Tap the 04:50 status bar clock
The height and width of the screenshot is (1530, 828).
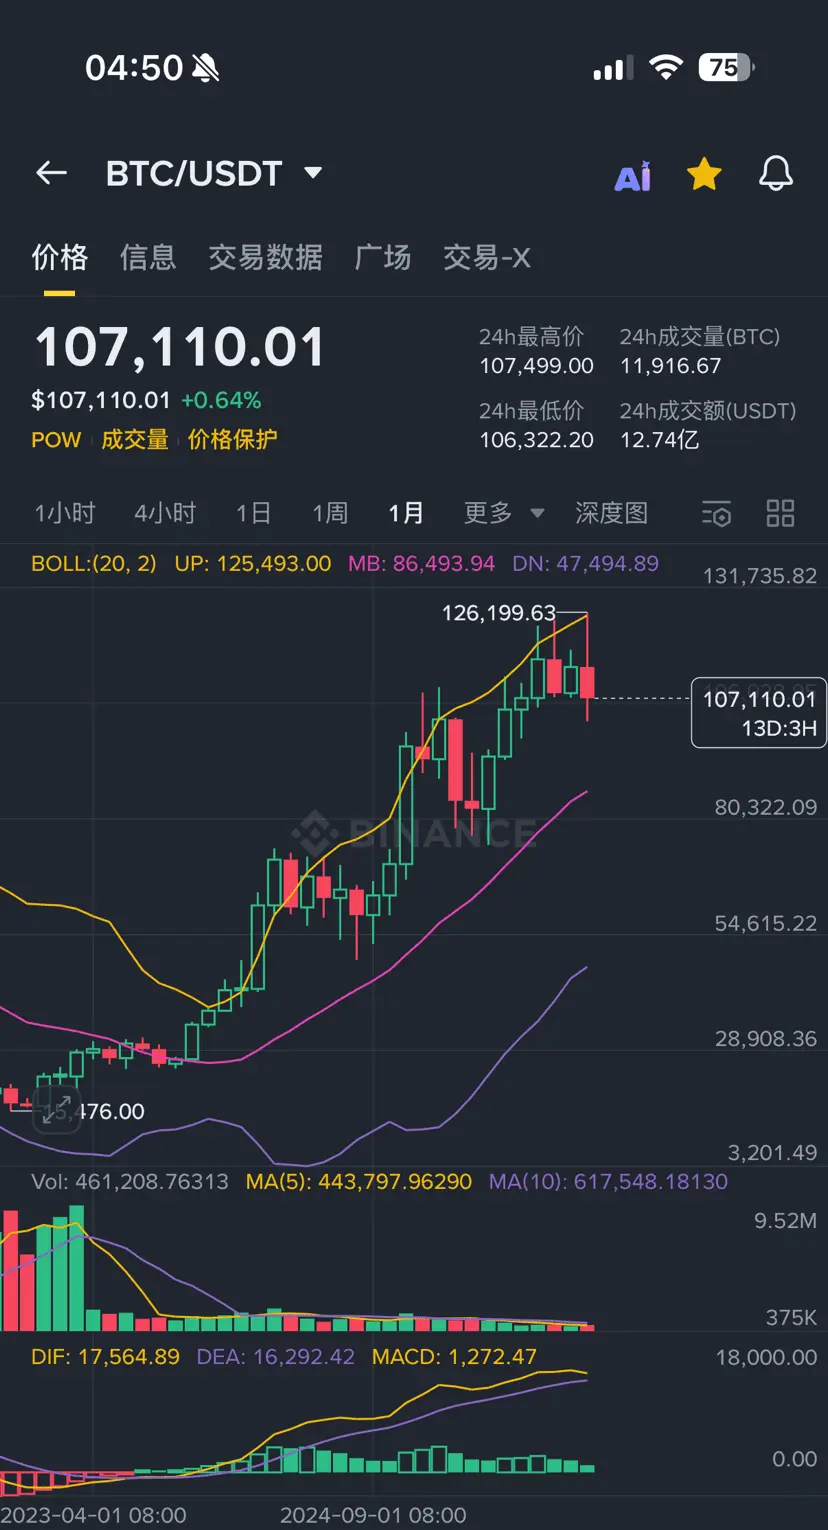[x=134, y=68]
